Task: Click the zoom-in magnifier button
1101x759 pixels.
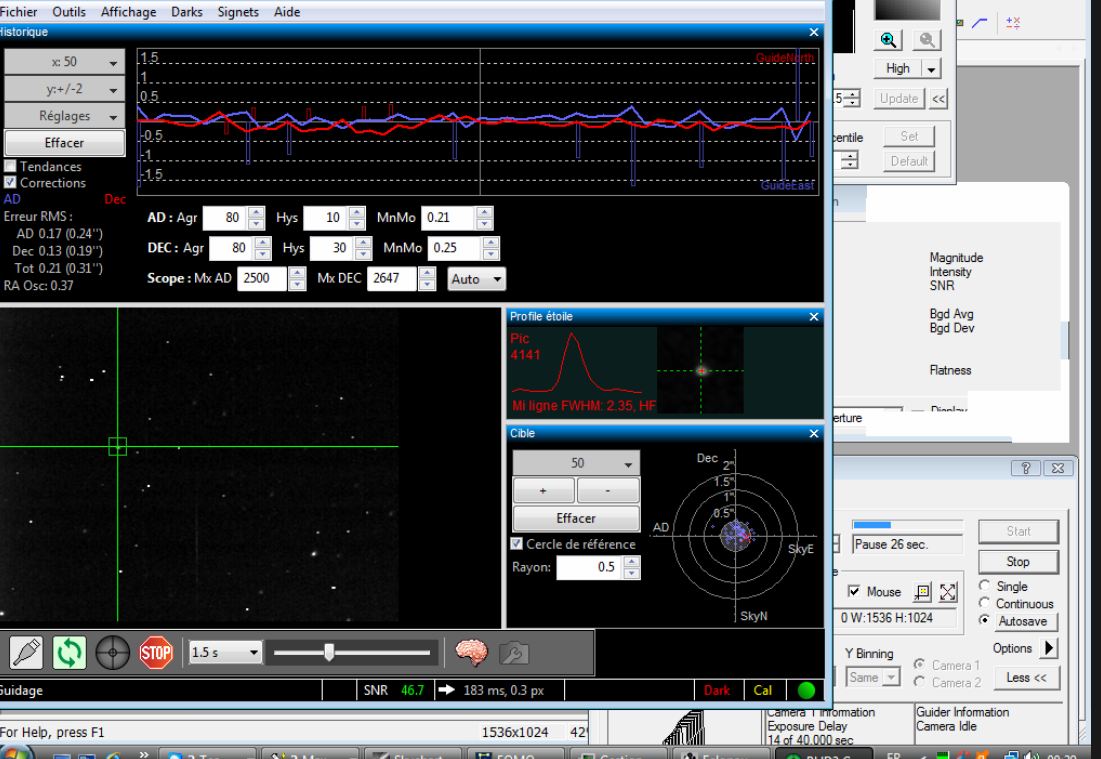Action: [888, 39]
